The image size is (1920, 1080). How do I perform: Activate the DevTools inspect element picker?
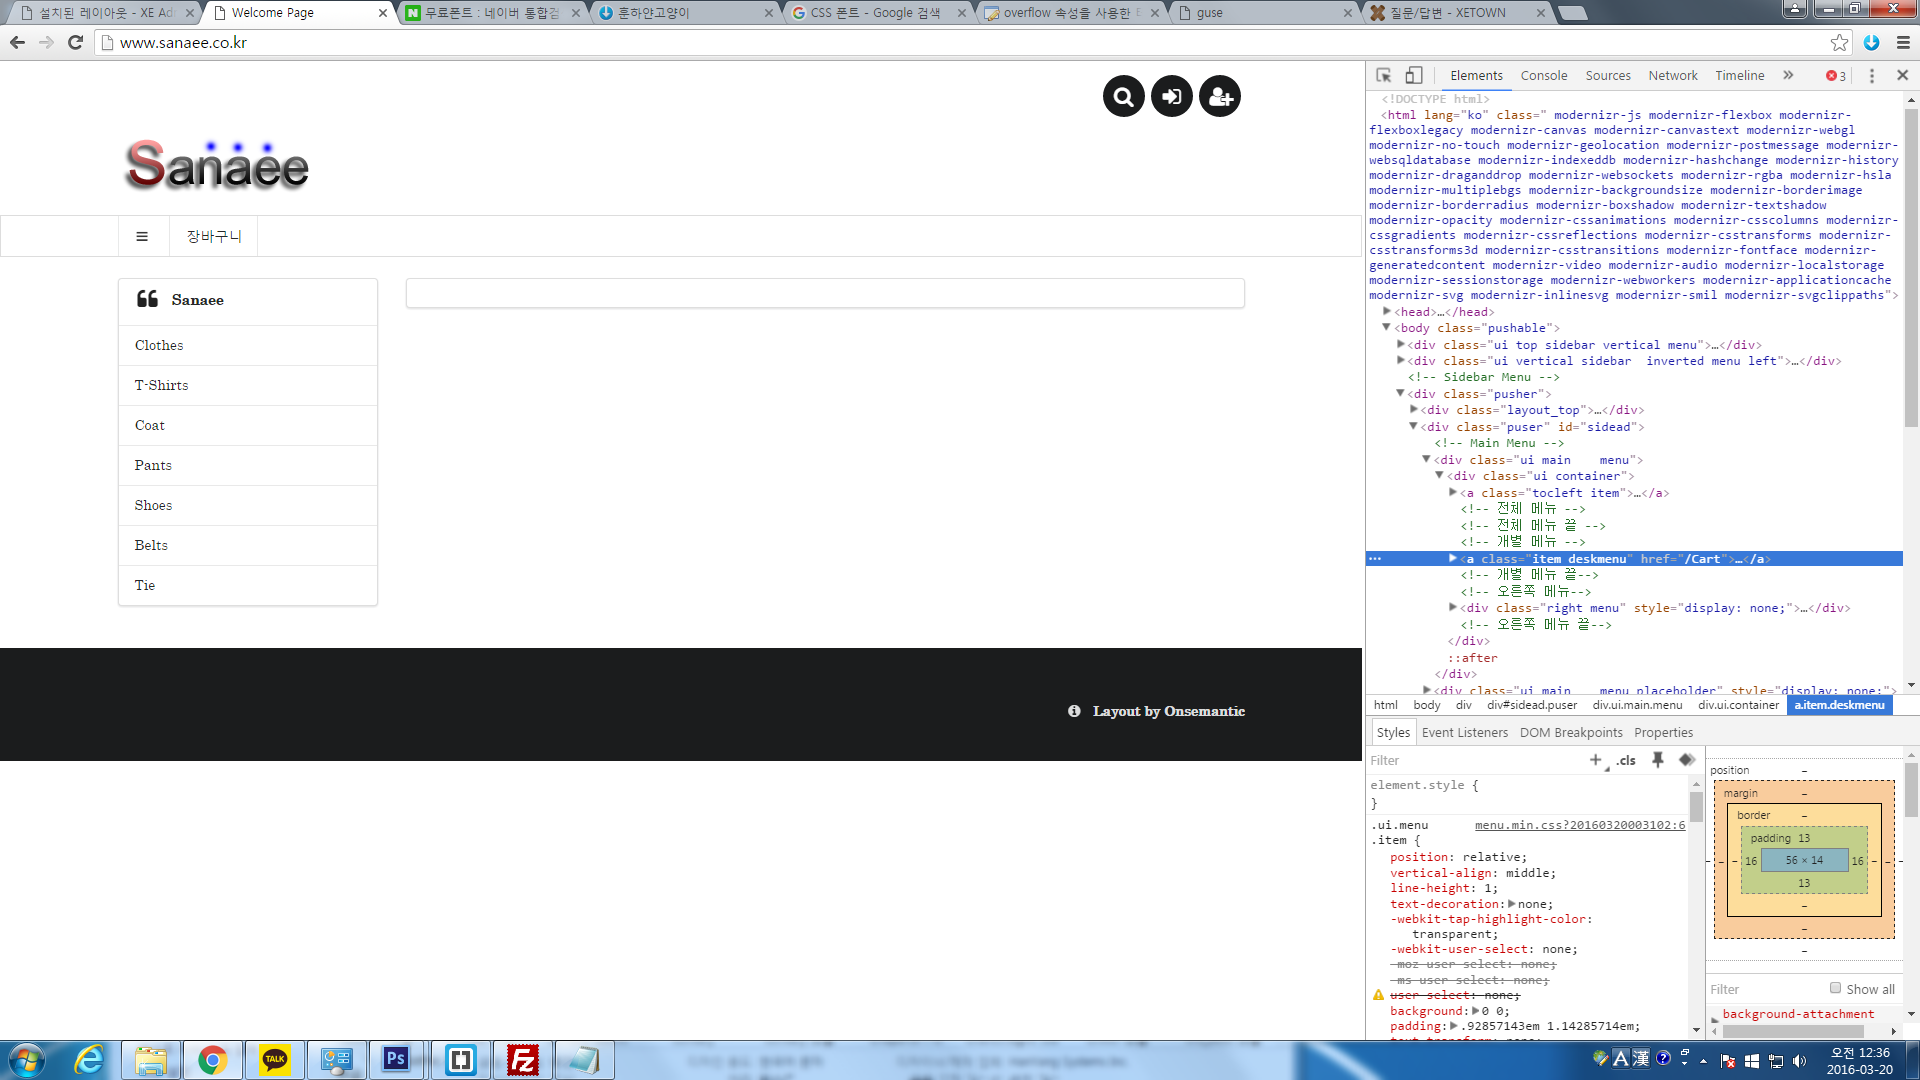tap(1384, 76)
